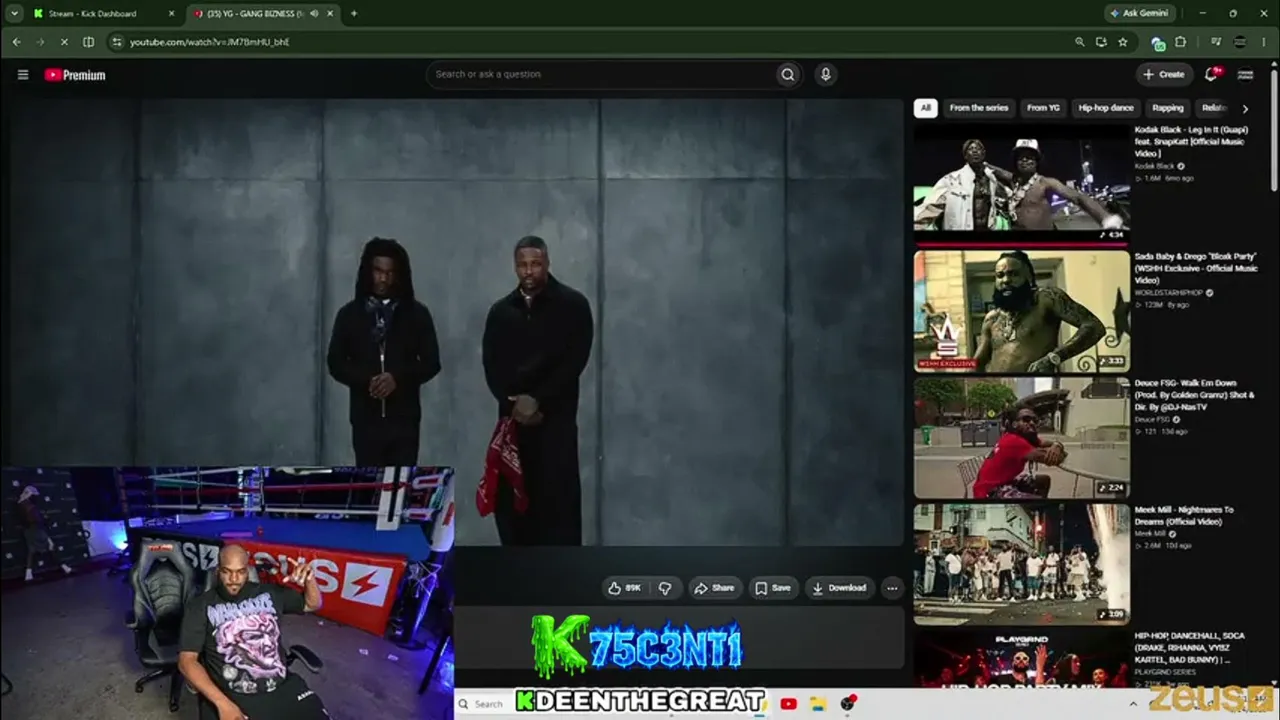Screen dimensions: 1280x720
Task: View site information beside the URL
Action: [117, 42]
